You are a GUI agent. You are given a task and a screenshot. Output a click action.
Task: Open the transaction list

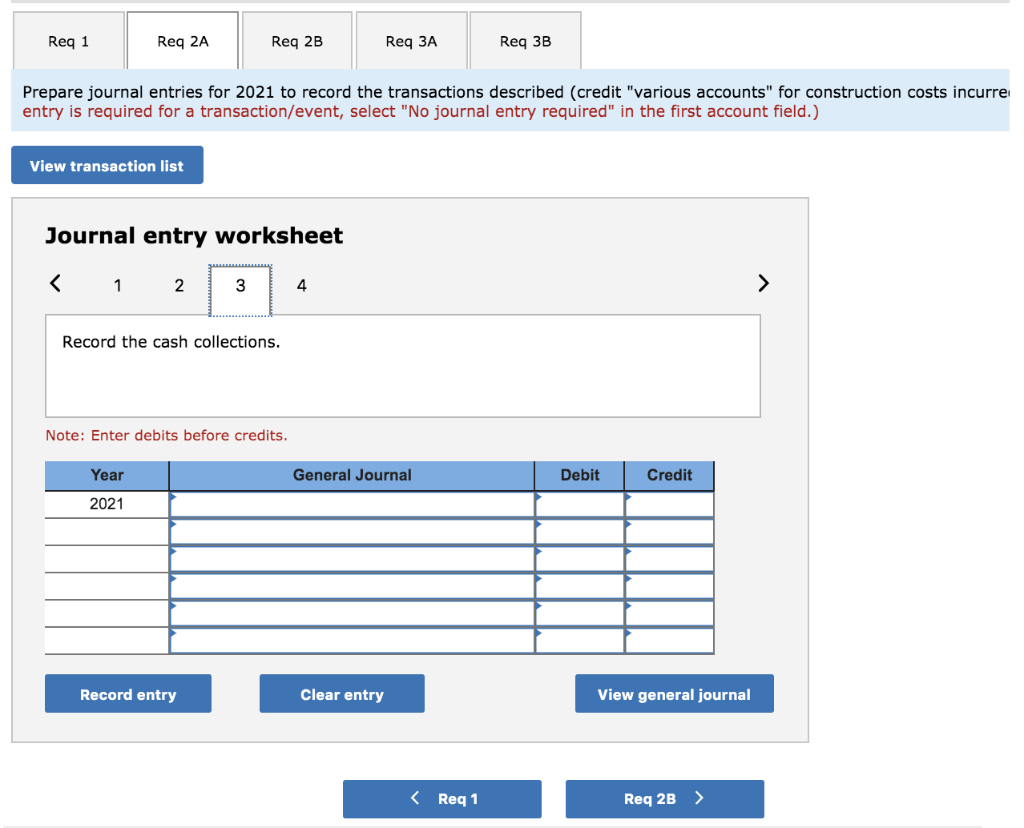click(x=107, y=164)
